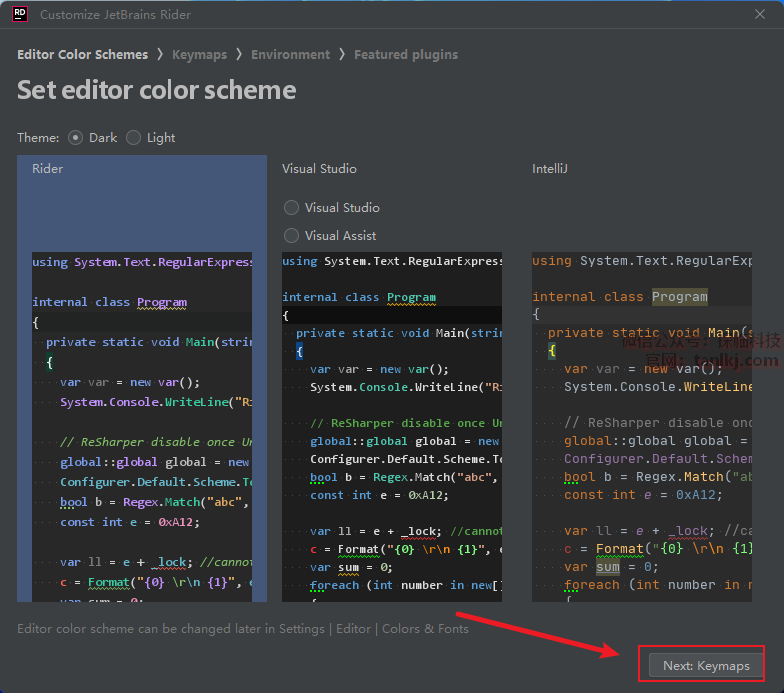Pick the IntelliJ scheme code preview
This screenshot has height=693, width=784.
642,425
